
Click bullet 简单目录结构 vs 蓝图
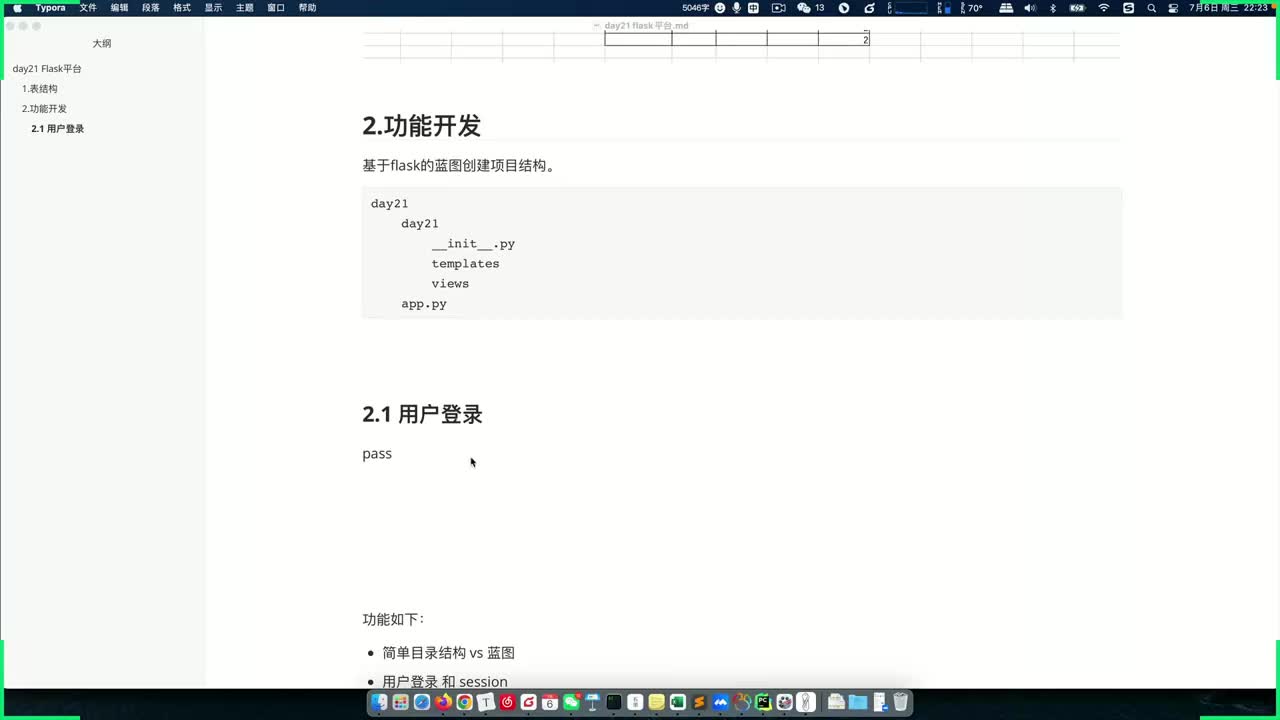(448, 653)
